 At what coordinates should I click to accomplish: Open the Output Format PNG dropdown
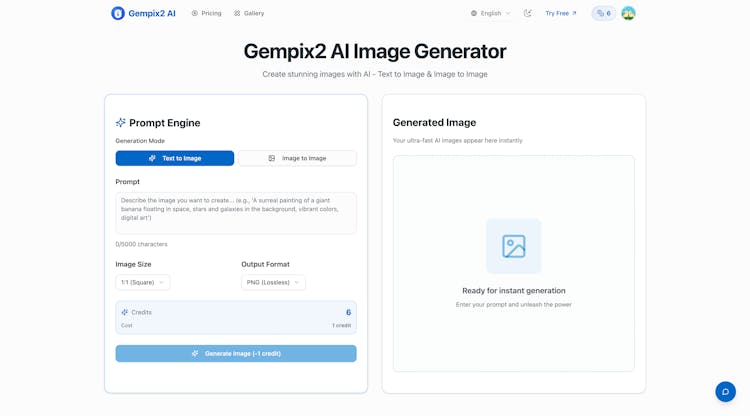(273, 282)
